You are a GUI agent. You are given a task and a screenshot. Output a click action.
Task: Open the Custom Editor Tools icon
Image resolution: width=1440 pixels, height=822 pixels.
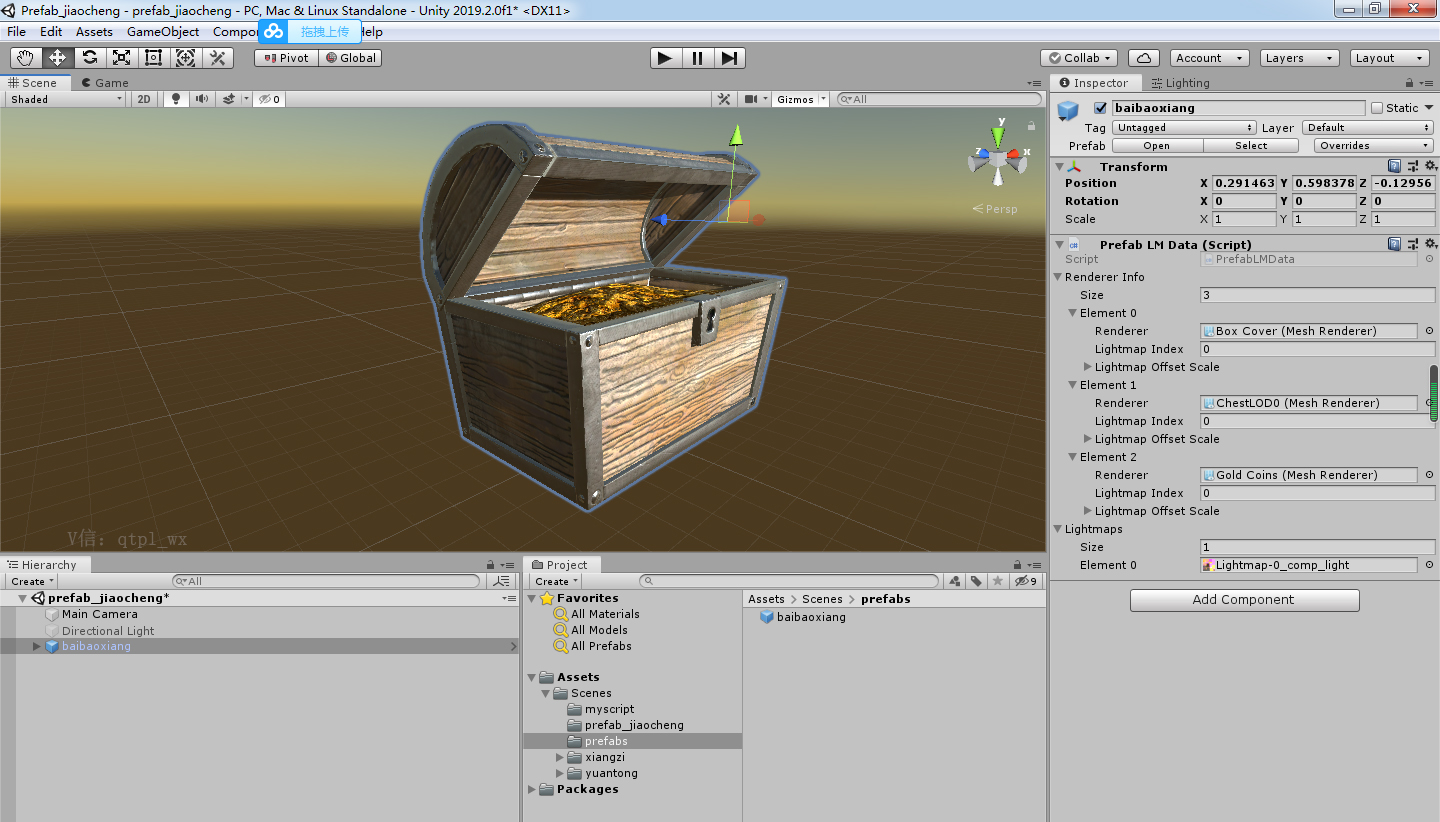(x=217, y=57)
